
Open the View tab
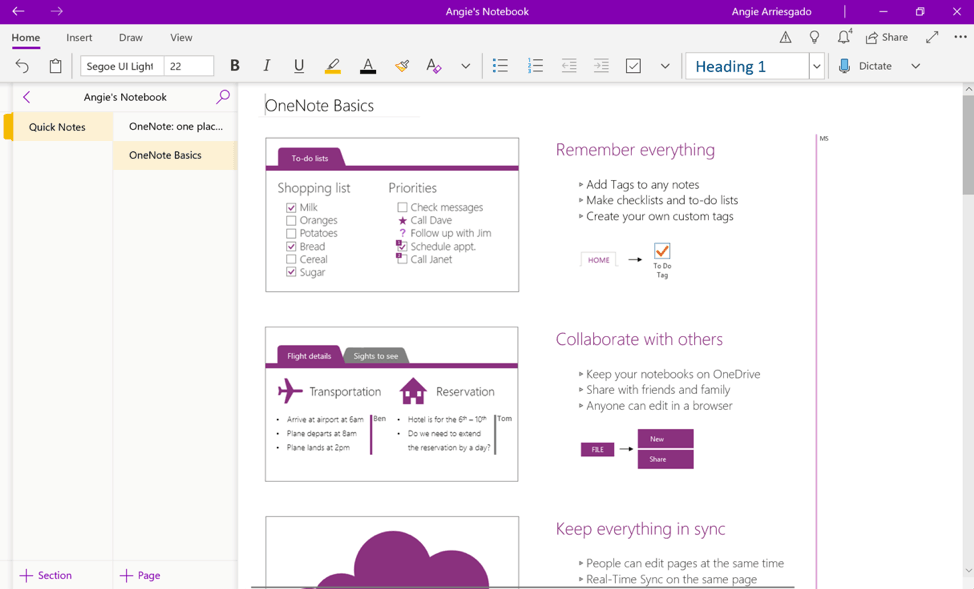[181, 38]
